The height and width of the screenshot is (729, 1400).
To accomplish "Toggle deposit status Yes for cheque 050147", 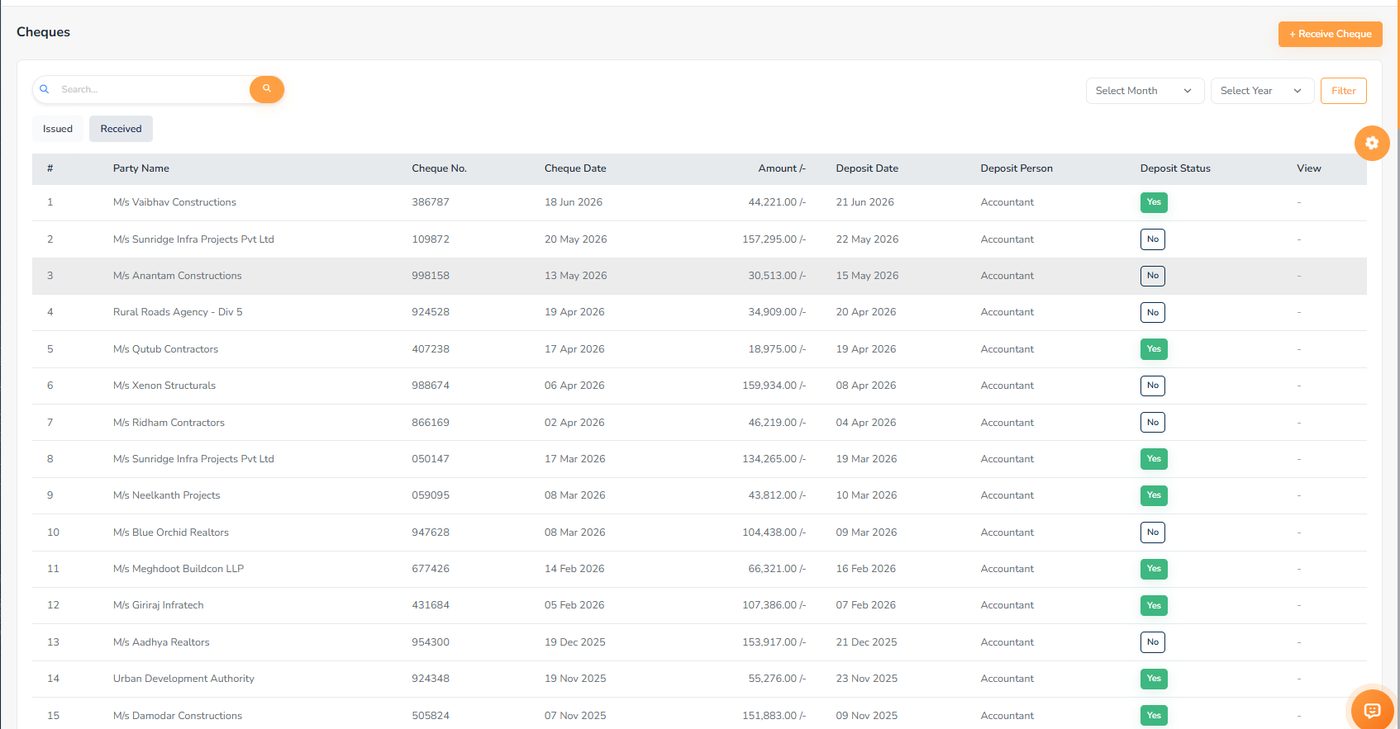I will click(1154, 459).
